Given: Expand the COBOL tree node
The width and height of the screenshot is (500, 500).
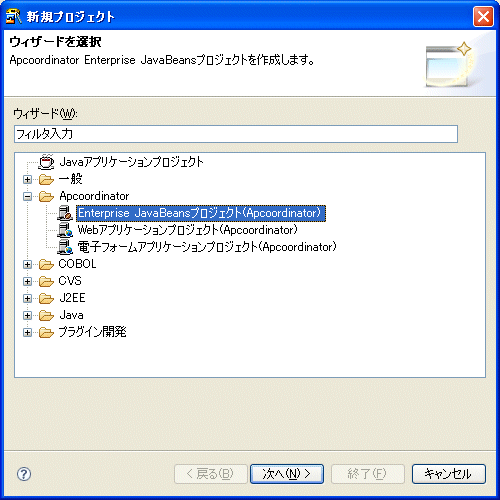Looking at the screenshot, I should pos(28,265).
